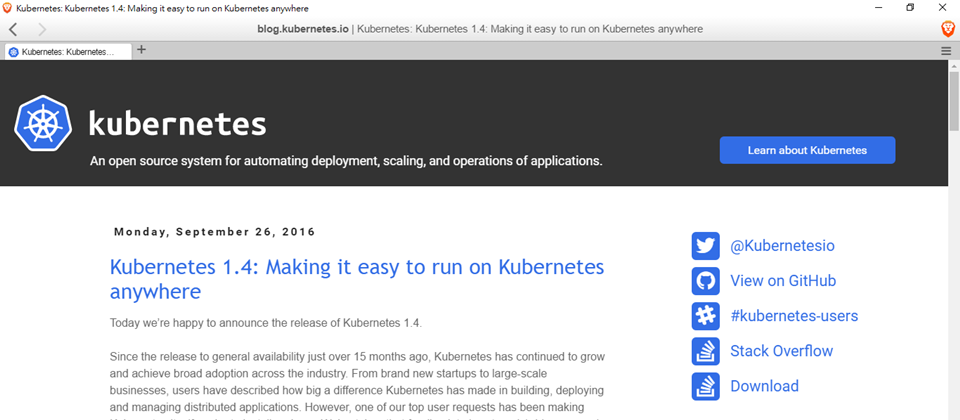The image size is (960, 420).
Task: Open the View on GitHub link
Action: click(783, 281)
